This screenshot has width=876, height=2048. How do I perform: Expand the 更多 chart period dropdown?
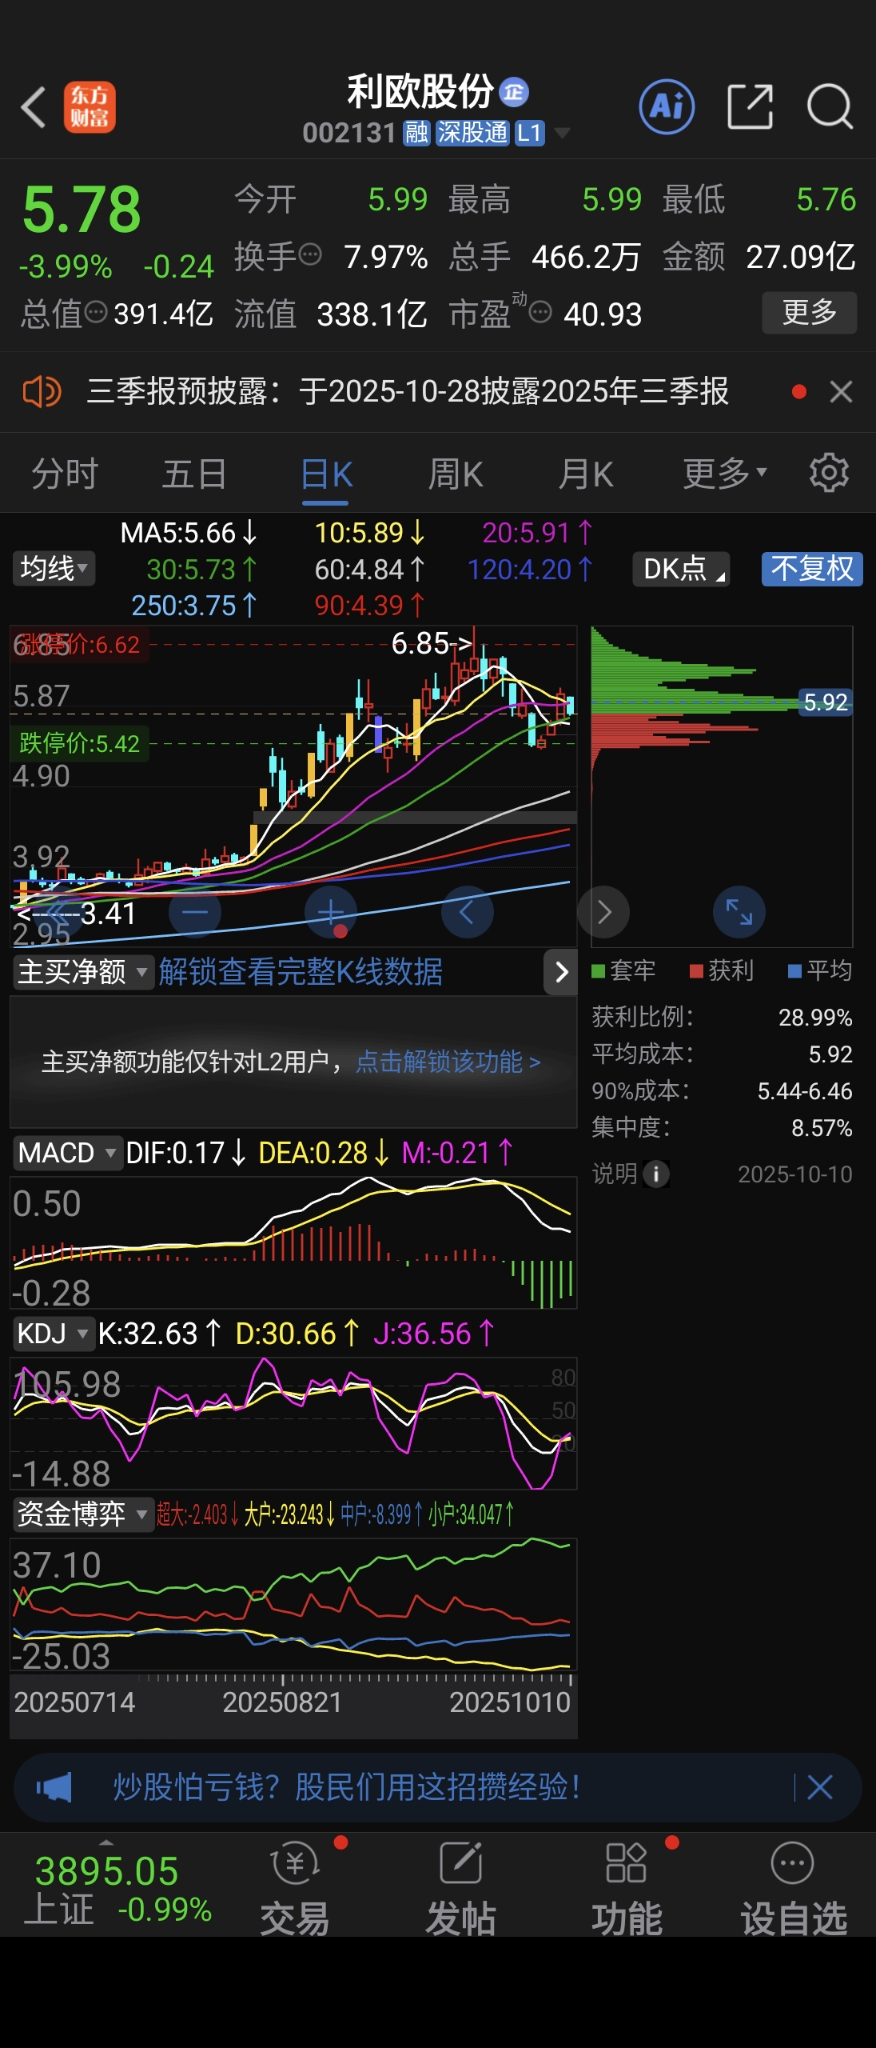click(x=724, y=474)
